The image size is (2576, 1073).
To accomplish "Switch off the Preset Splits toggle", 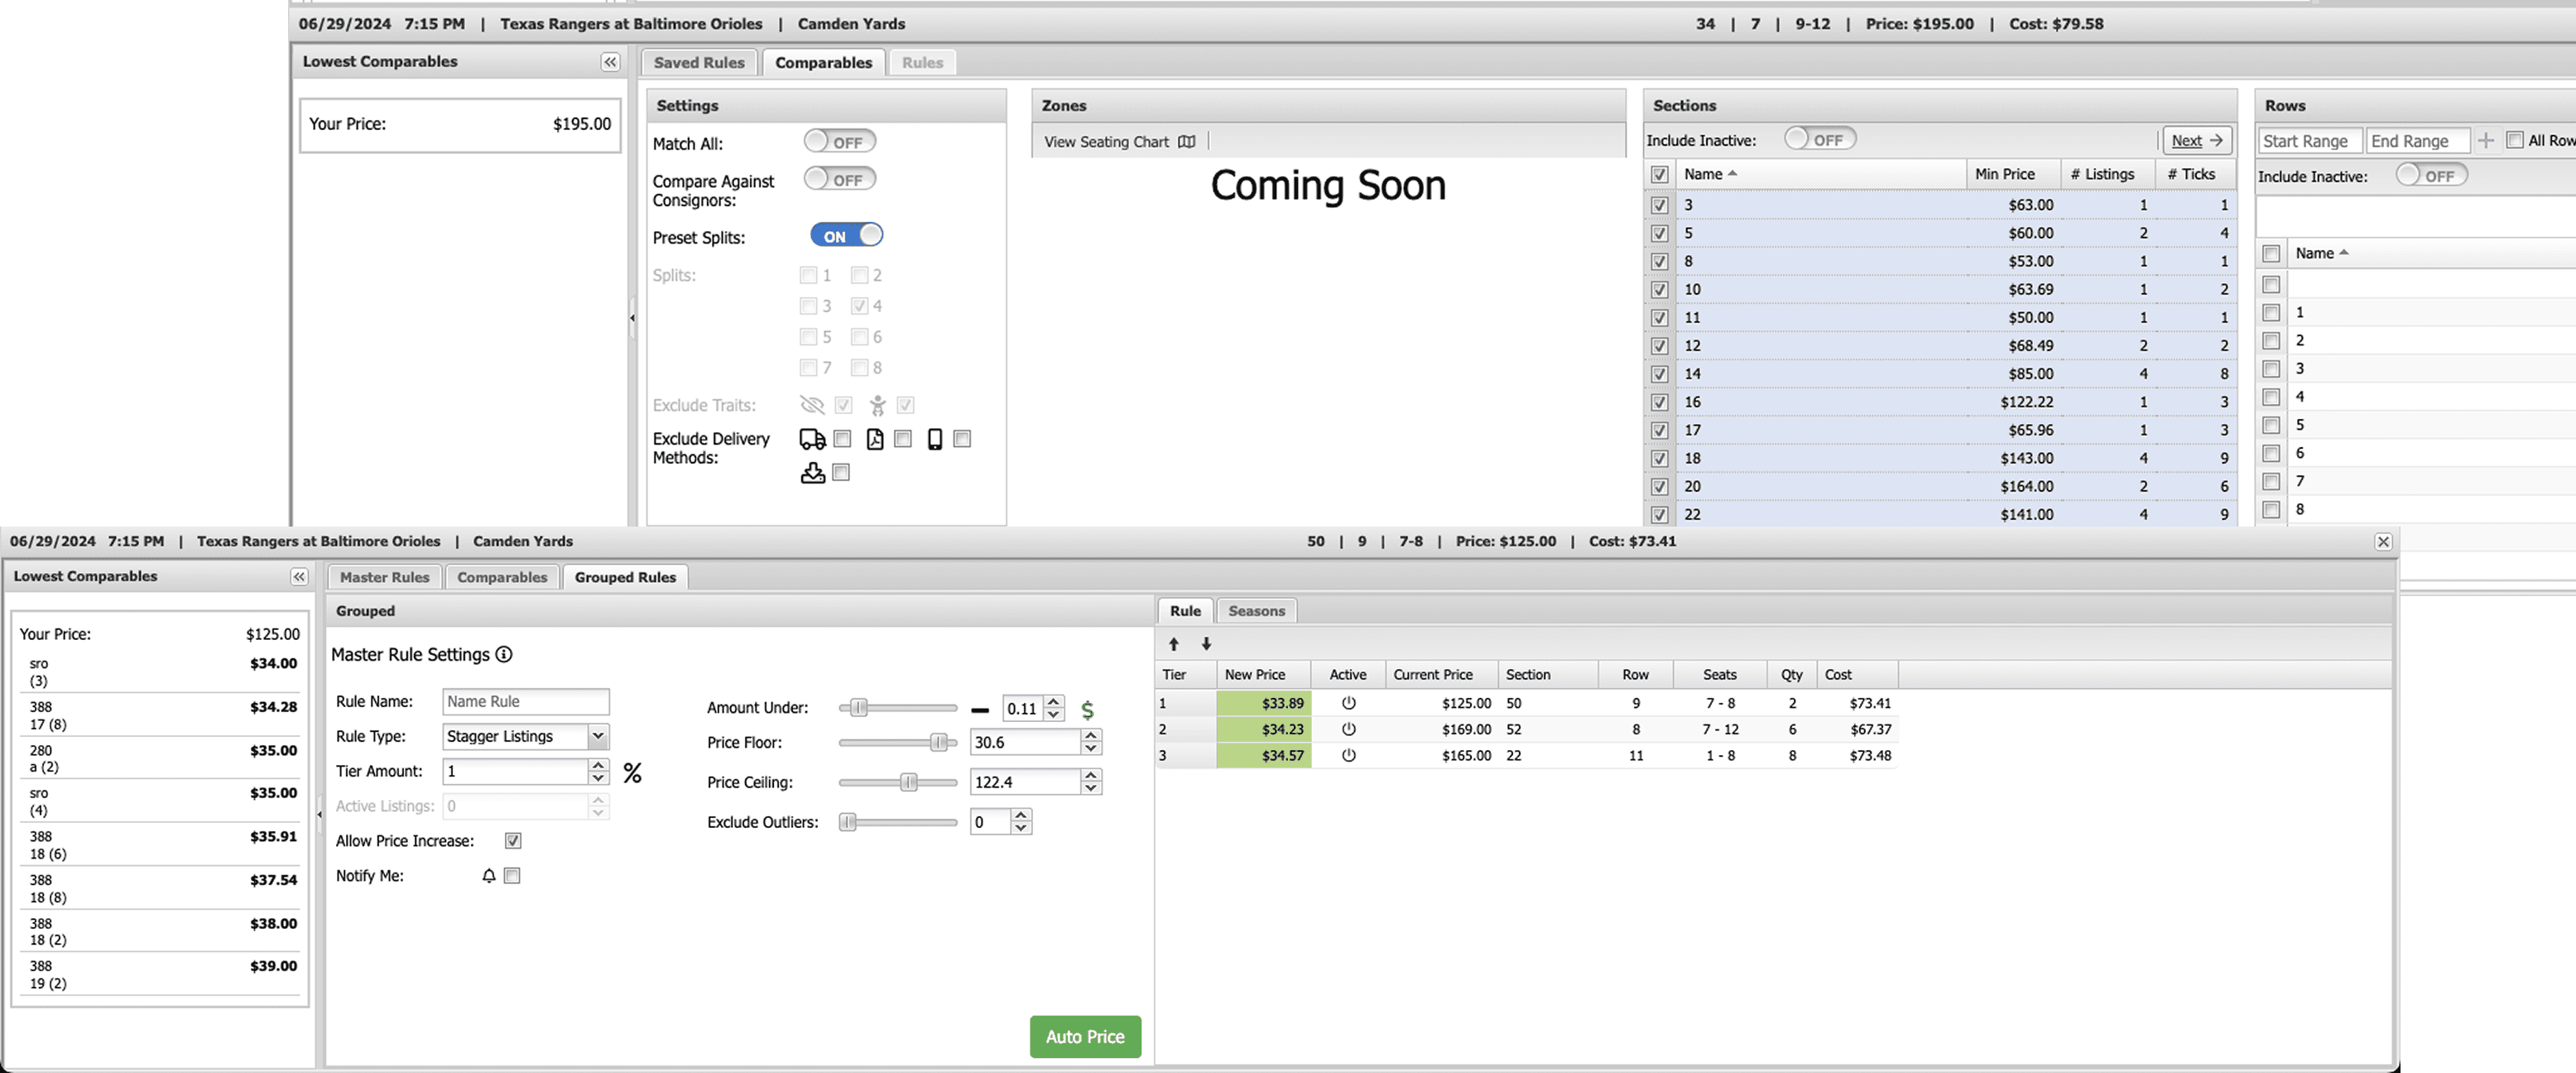I will [846, 235].
